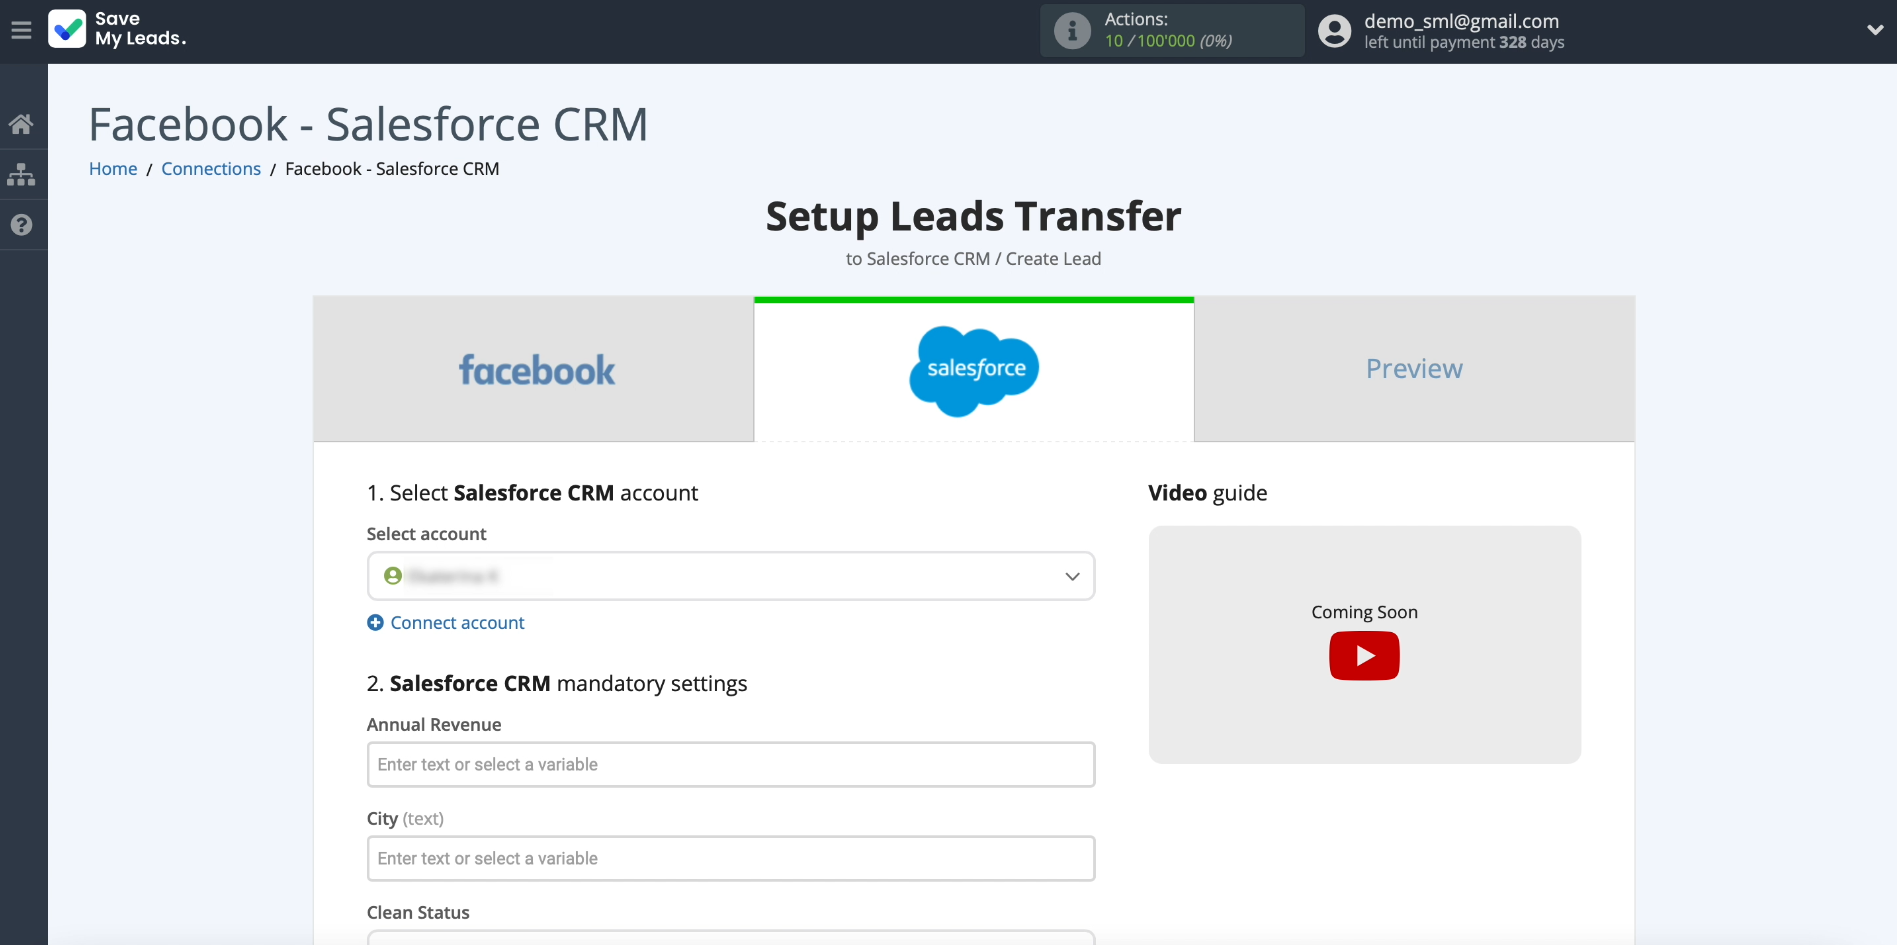Image resolution: width=1897 pixels, height=945 pixels.
Task: Click the Save My Leads checkmark logo
Action: click(67, 29)
